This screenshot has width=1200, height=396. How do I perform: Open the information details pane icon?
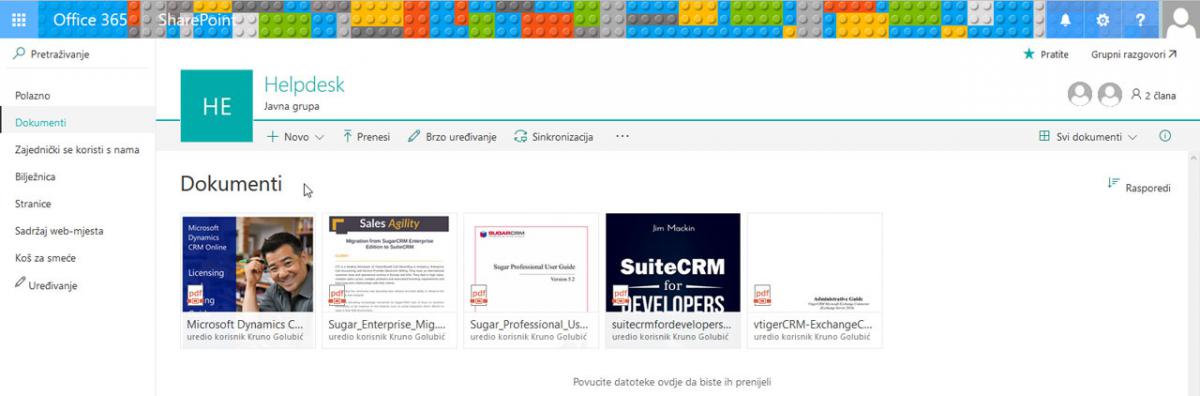point(1165,137)
